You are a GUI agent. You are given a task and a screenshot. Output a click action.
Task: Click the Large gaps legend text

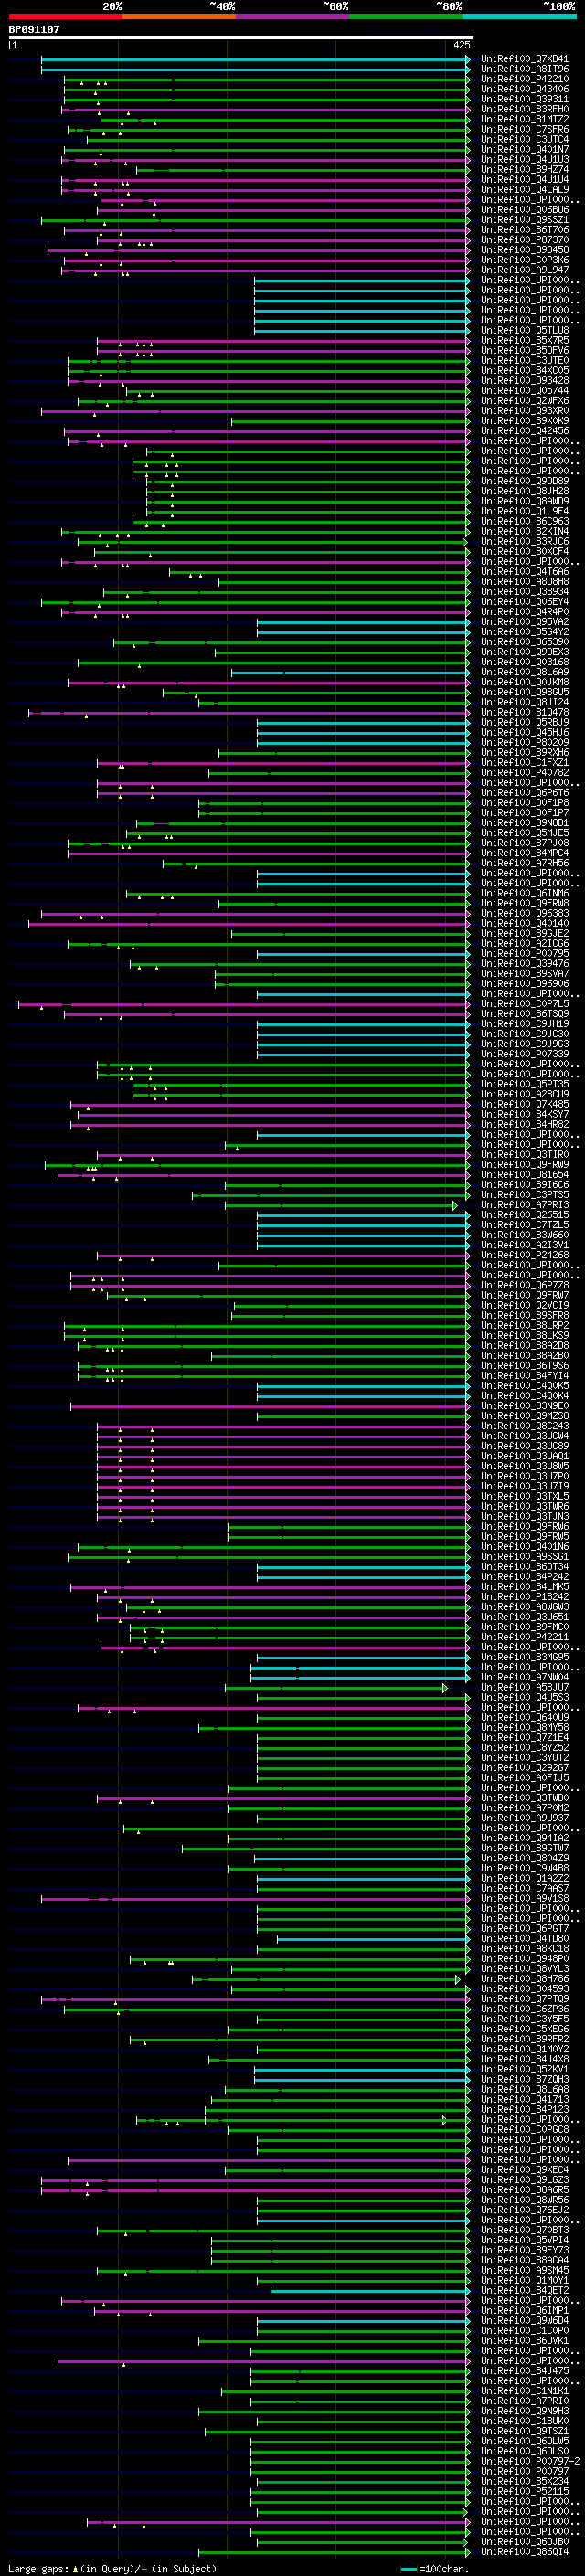click(x=112, y=2569)
